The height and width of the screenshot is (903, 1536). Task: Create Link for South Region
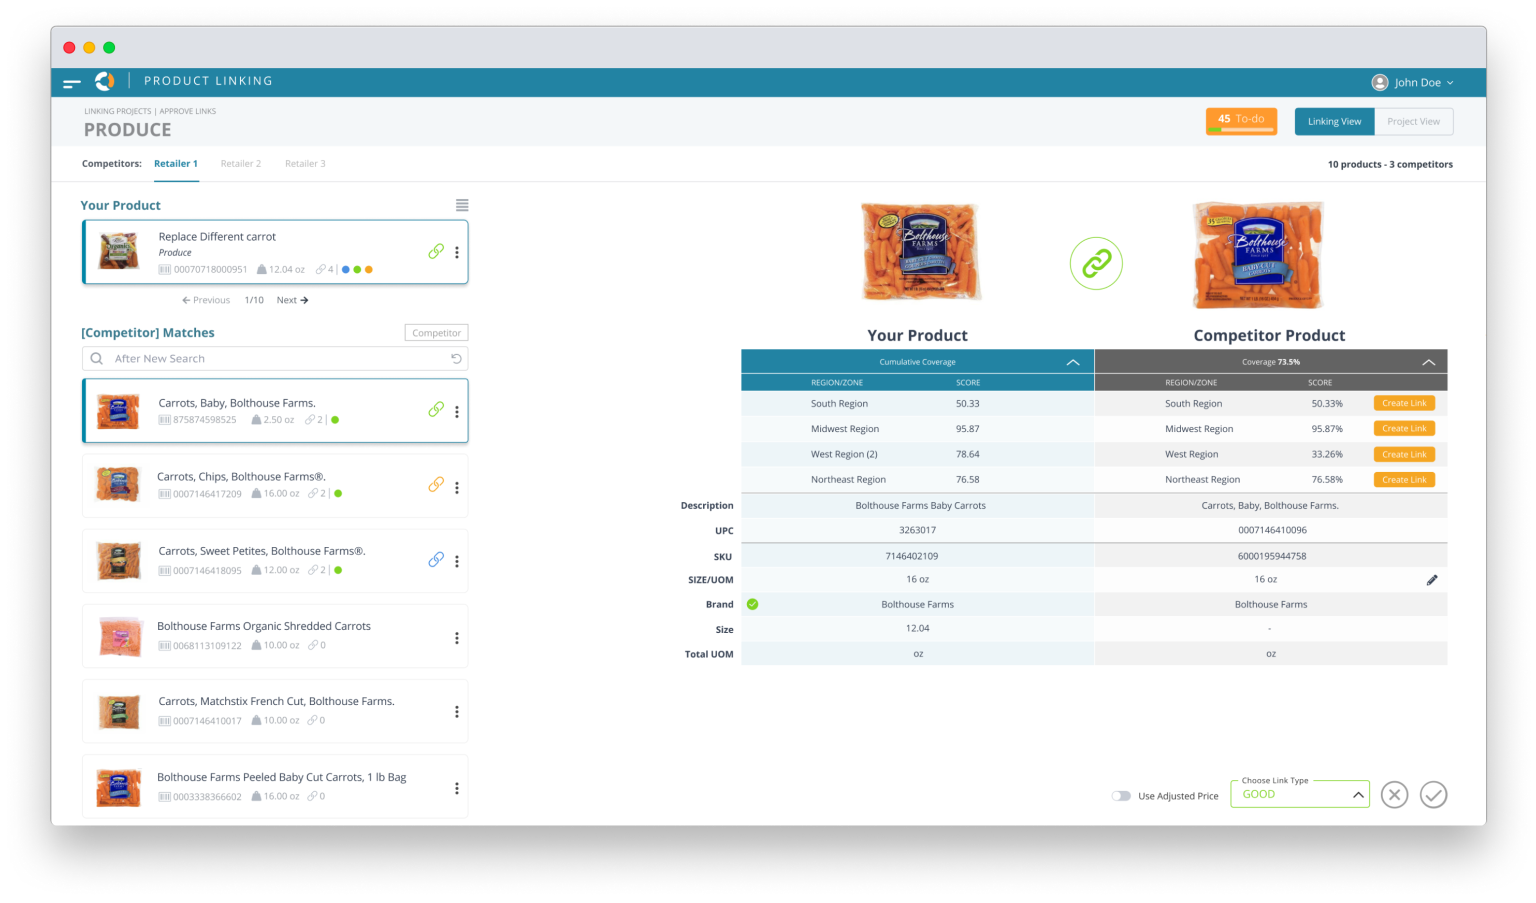[1404, 403]
